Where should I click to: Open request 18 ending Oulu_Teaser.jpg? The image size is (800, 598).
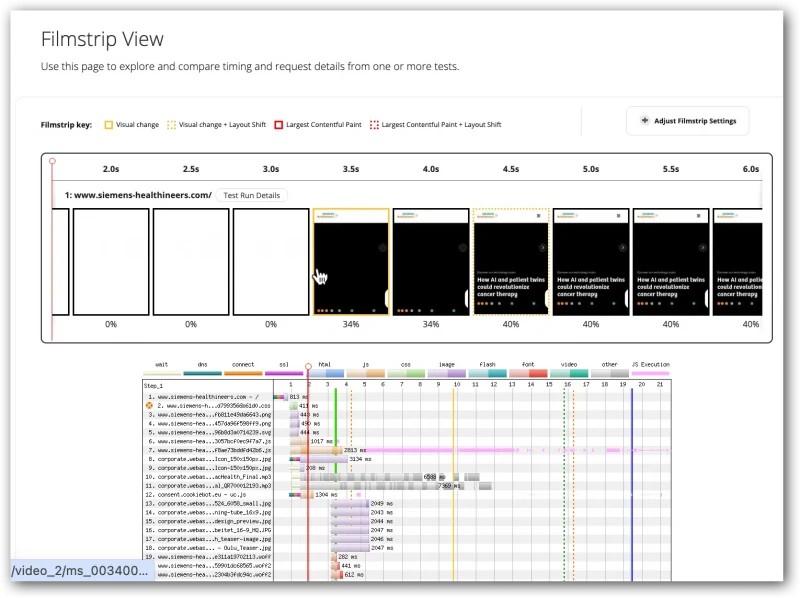pyautogui.click(x=208, y=548)
